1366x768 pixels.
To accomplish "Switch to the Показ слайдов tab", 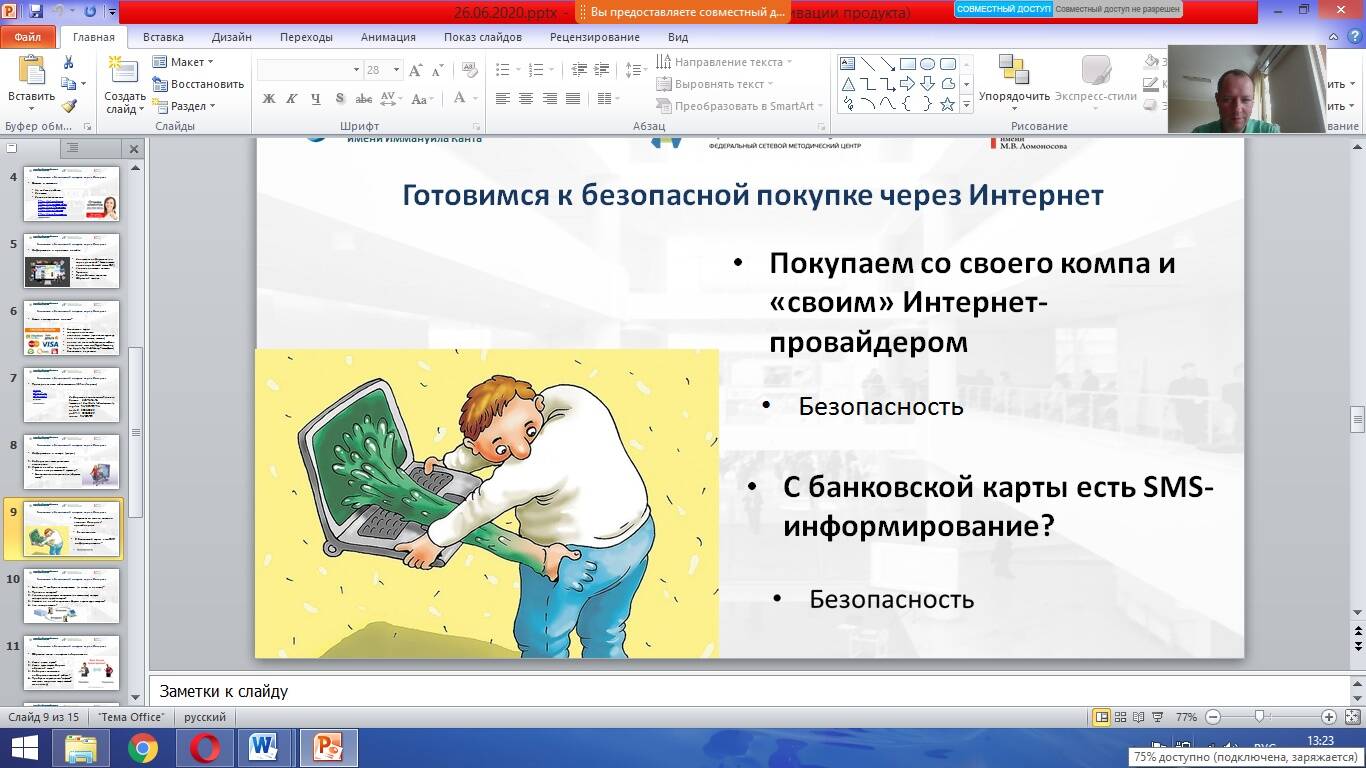I will [483, 37].
